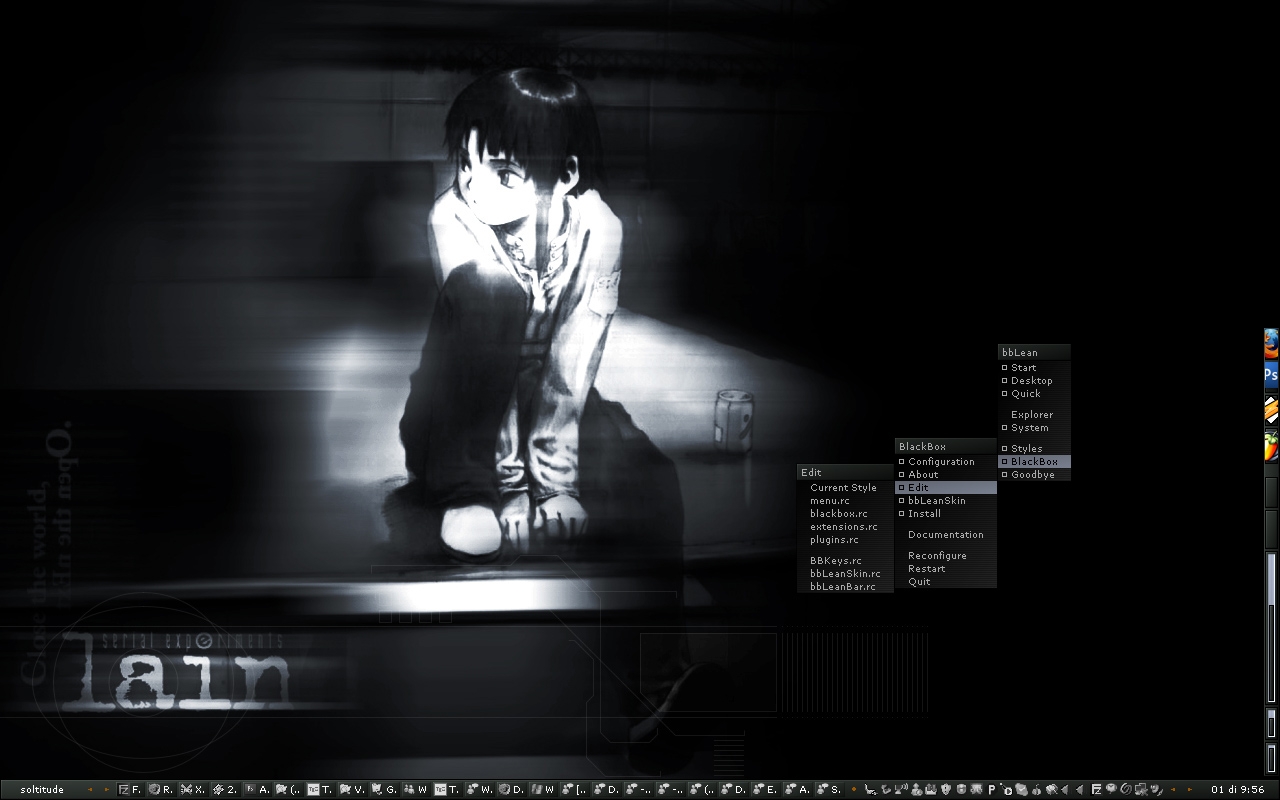Click the BlackBox menu title bar

point(945,446)
